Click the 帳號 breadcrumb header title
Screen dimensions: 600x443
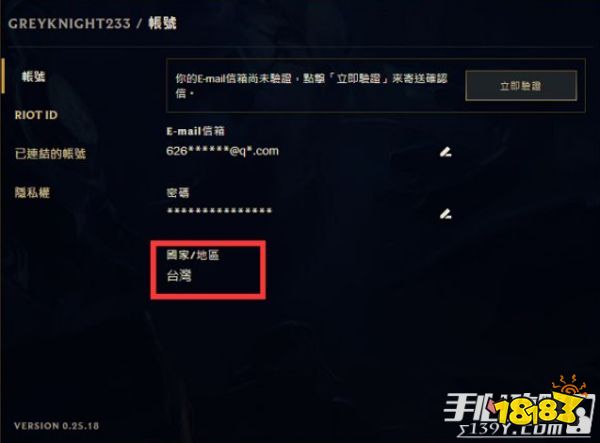point(163,23)
